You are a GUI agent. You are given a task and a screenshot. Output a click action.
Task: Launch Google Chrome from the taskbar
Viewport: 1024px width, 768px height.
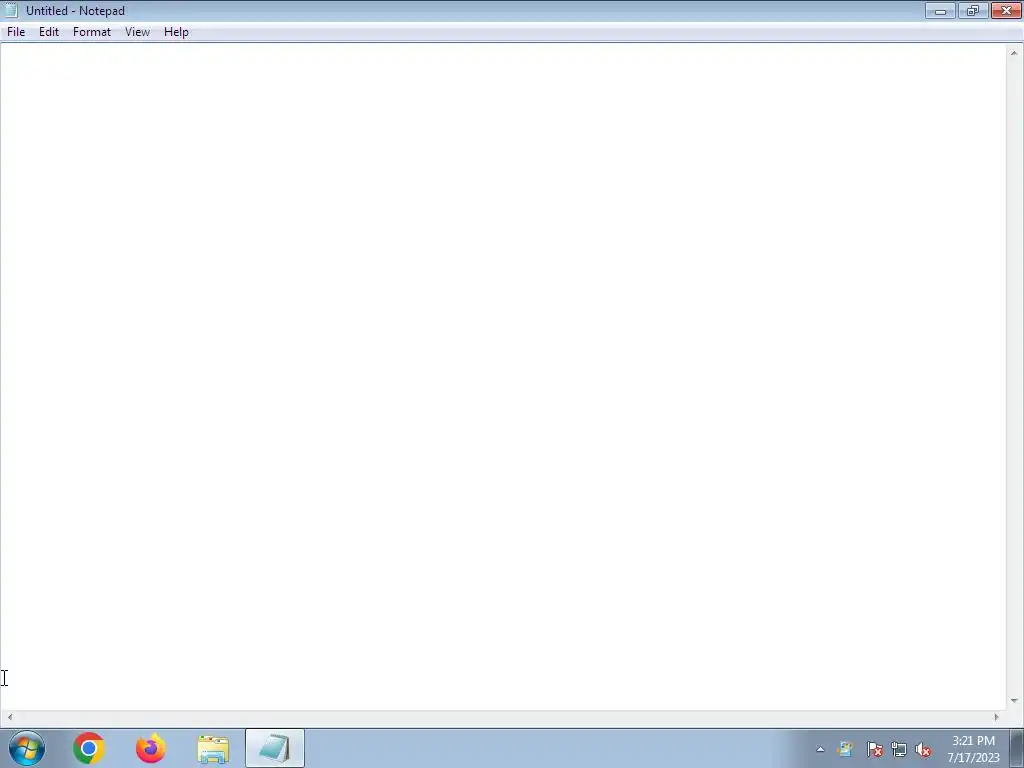(89, 748)
